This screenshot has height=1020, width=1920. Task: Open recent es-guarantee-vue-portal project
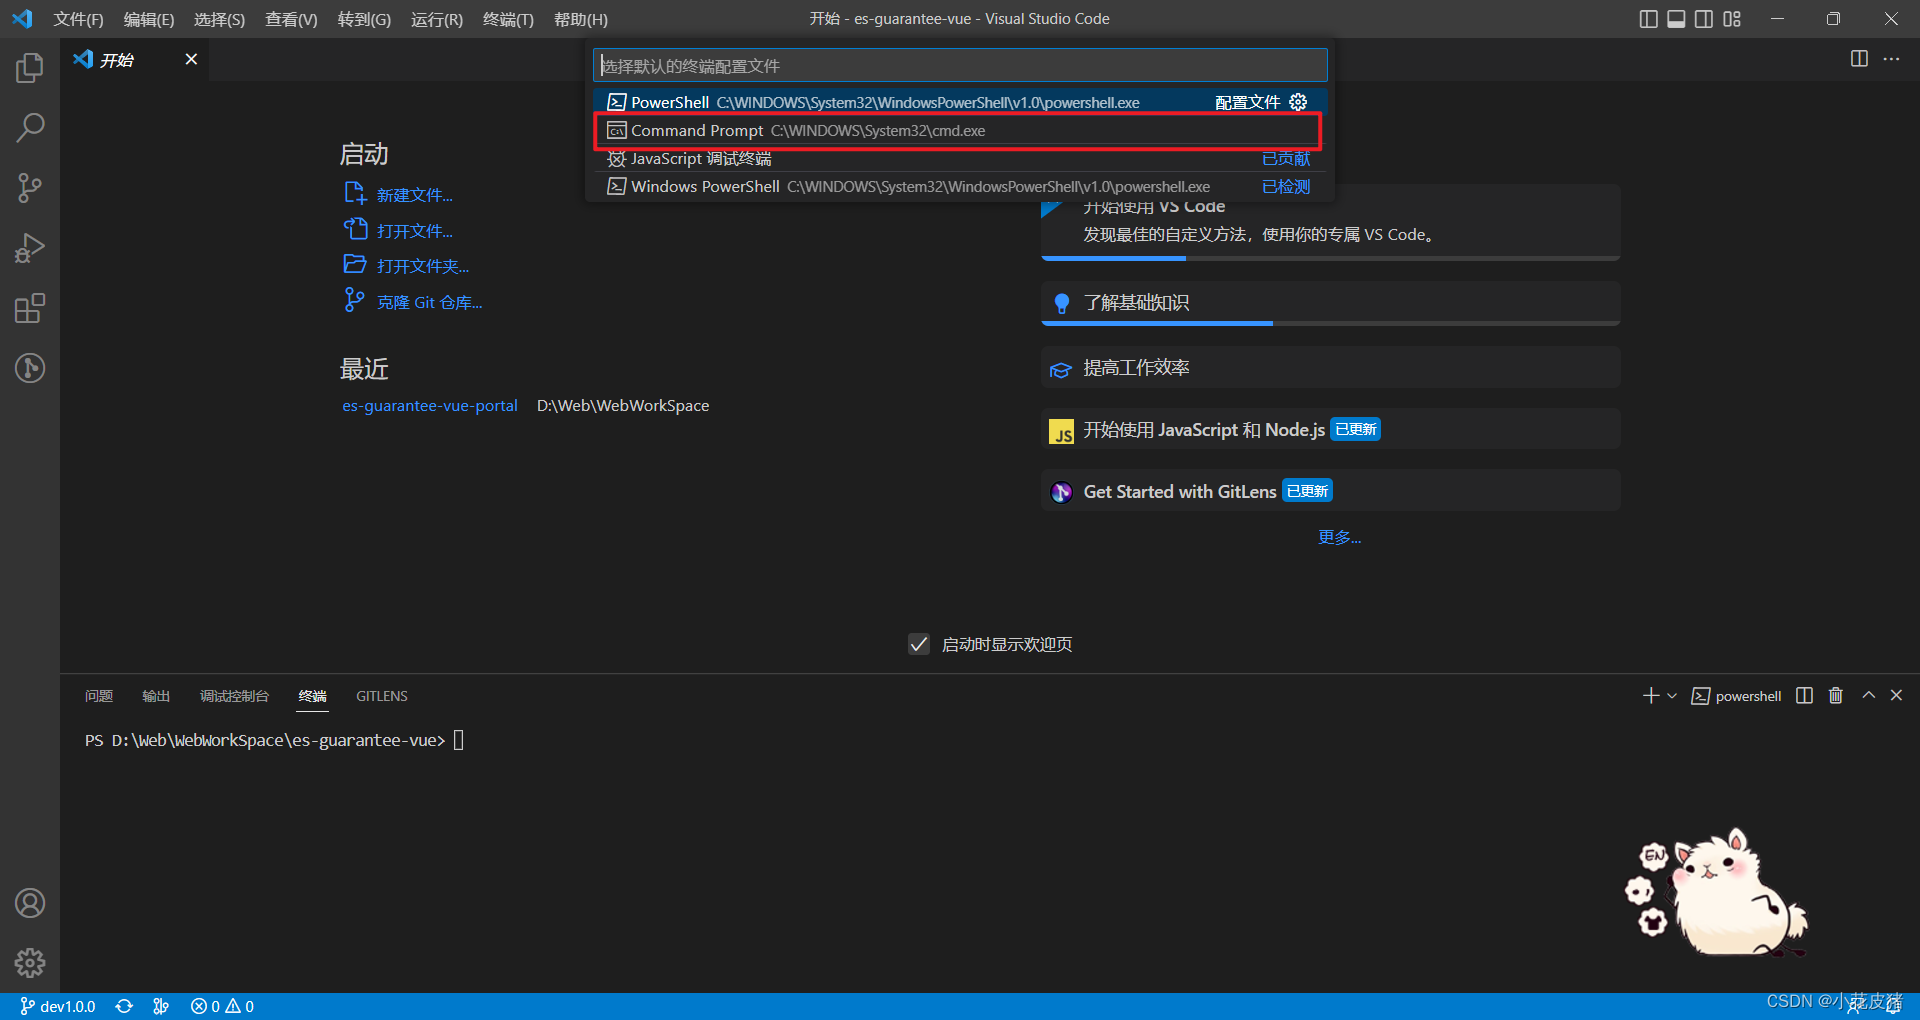[x=430, y=405]
